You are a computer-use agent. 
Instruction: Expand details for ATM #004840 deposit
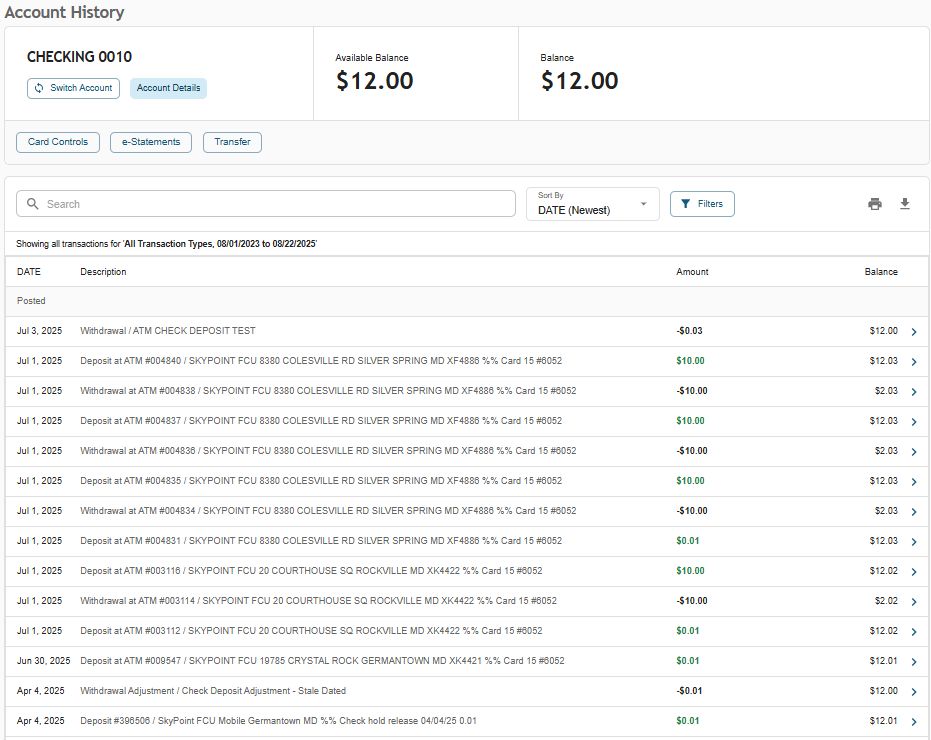pos(914,362)
